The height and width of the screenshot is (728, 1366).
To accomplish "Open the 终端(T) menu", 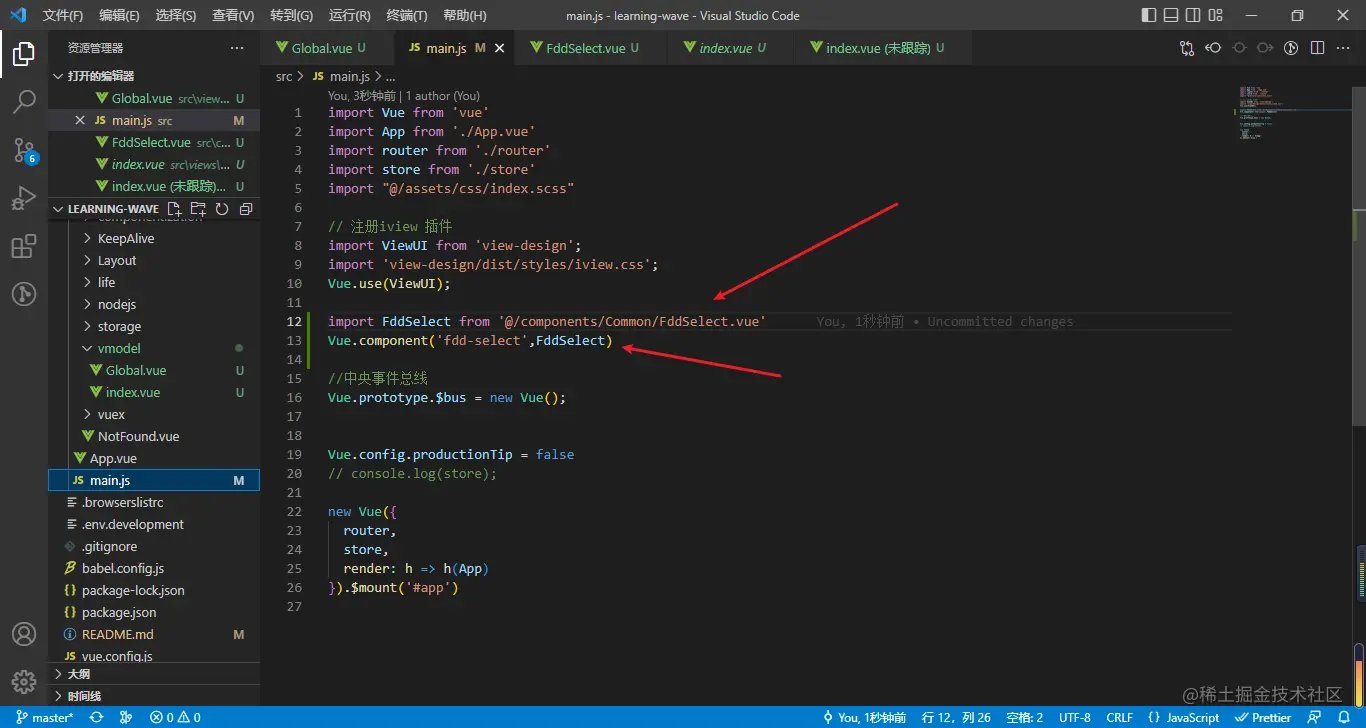I will 407,15.
